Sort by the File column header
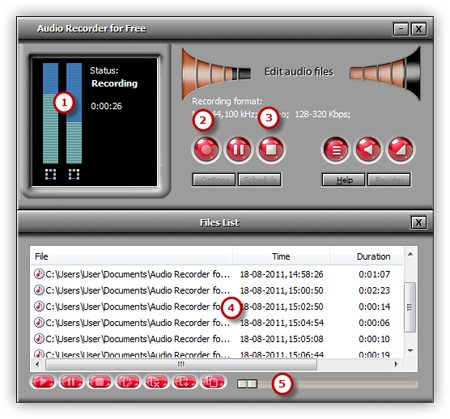The image size is (450, 419). [x=132, y=256]
